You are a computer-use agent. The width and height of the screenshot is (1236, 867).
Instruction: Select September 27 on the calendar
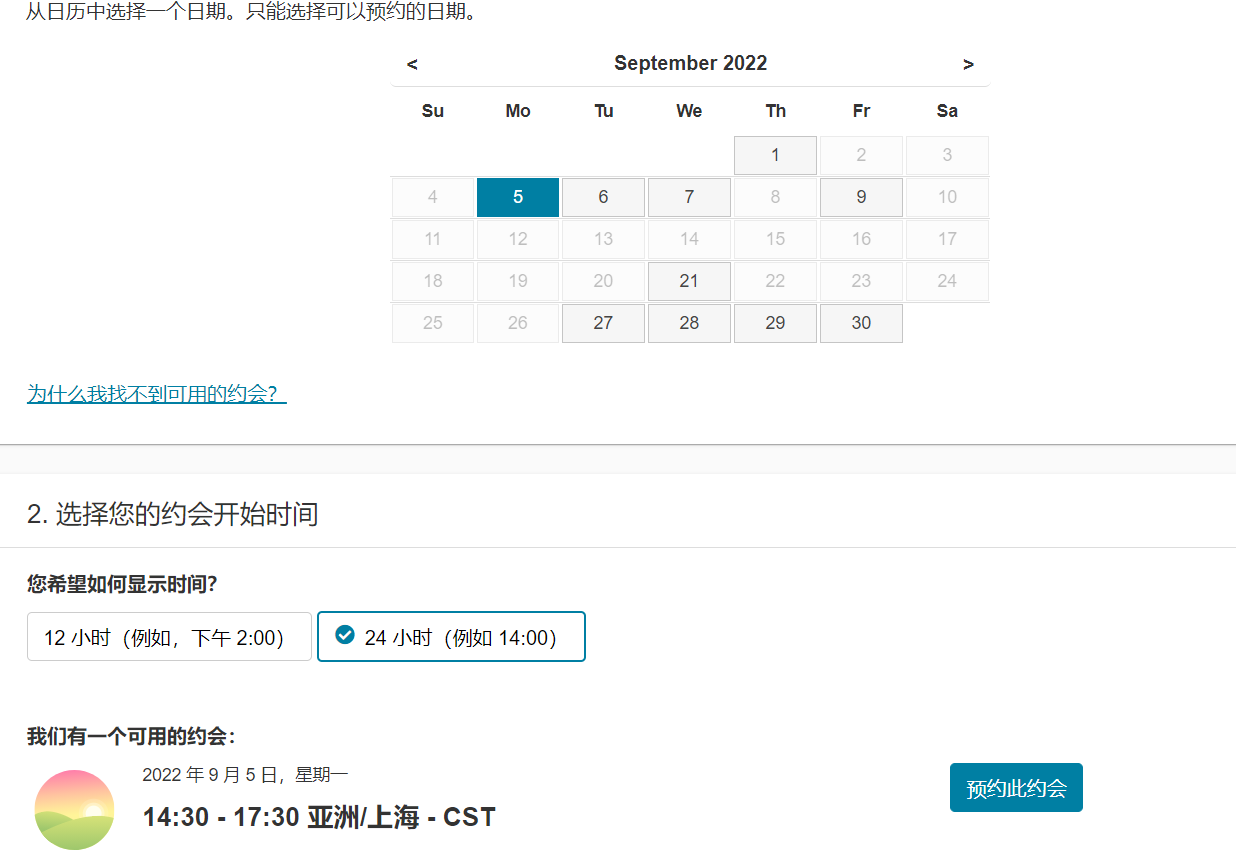point(603,323)
